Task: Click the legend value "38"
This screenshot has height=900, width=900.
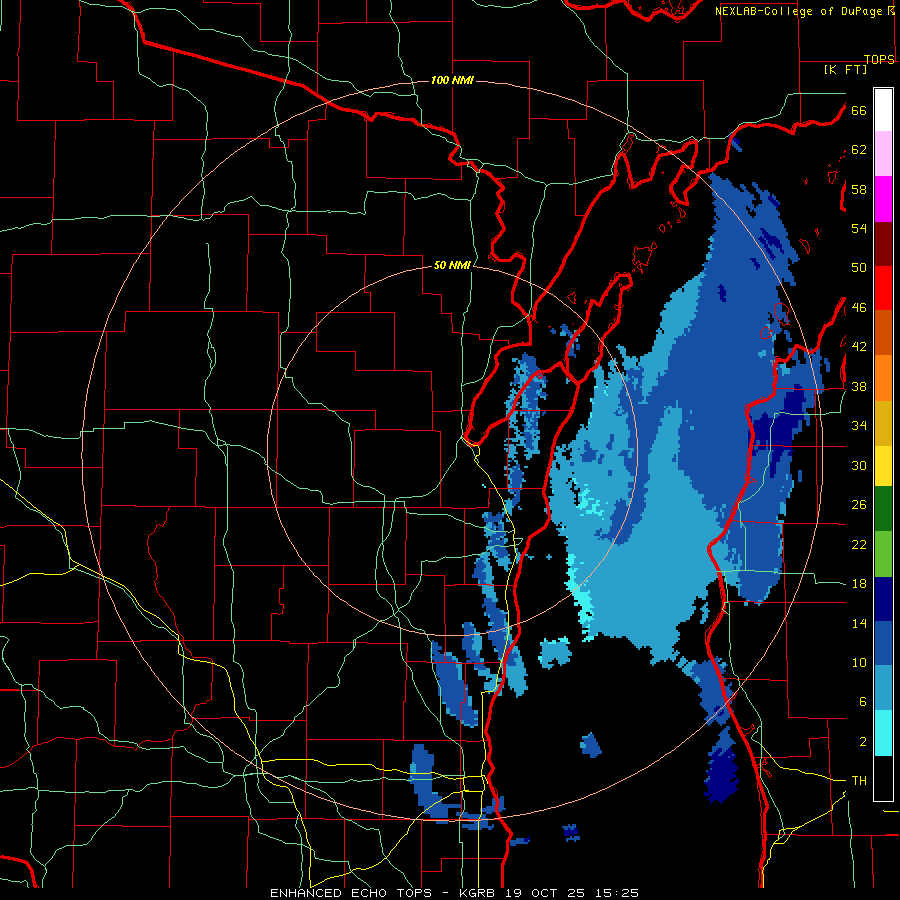Action: pos(859,386)
